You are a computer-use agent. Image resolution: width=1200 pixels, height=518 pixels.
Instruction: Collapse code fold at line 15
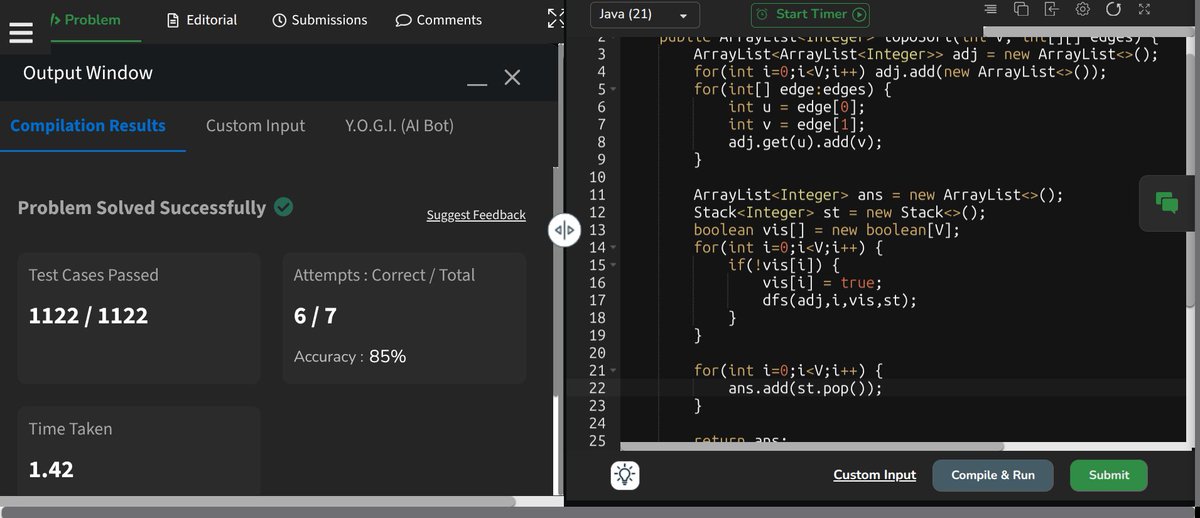[x=613, y=265]
